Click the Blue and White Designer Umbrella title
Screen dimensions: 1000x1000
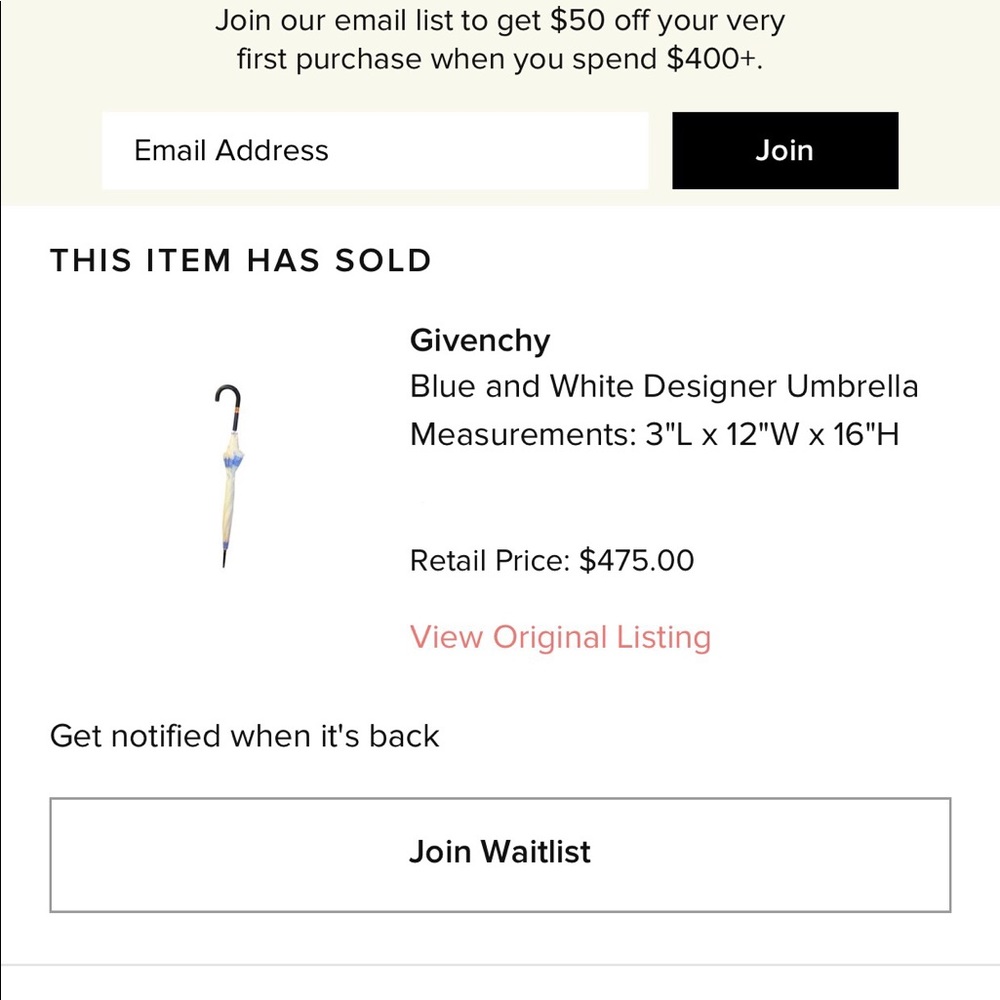tap(664, 386)
